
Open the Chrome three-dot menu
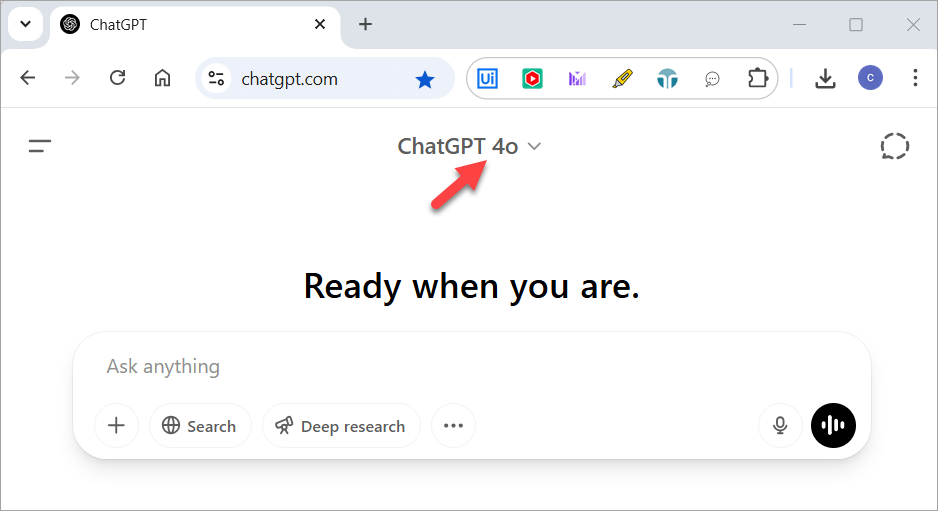pos(915,78)
